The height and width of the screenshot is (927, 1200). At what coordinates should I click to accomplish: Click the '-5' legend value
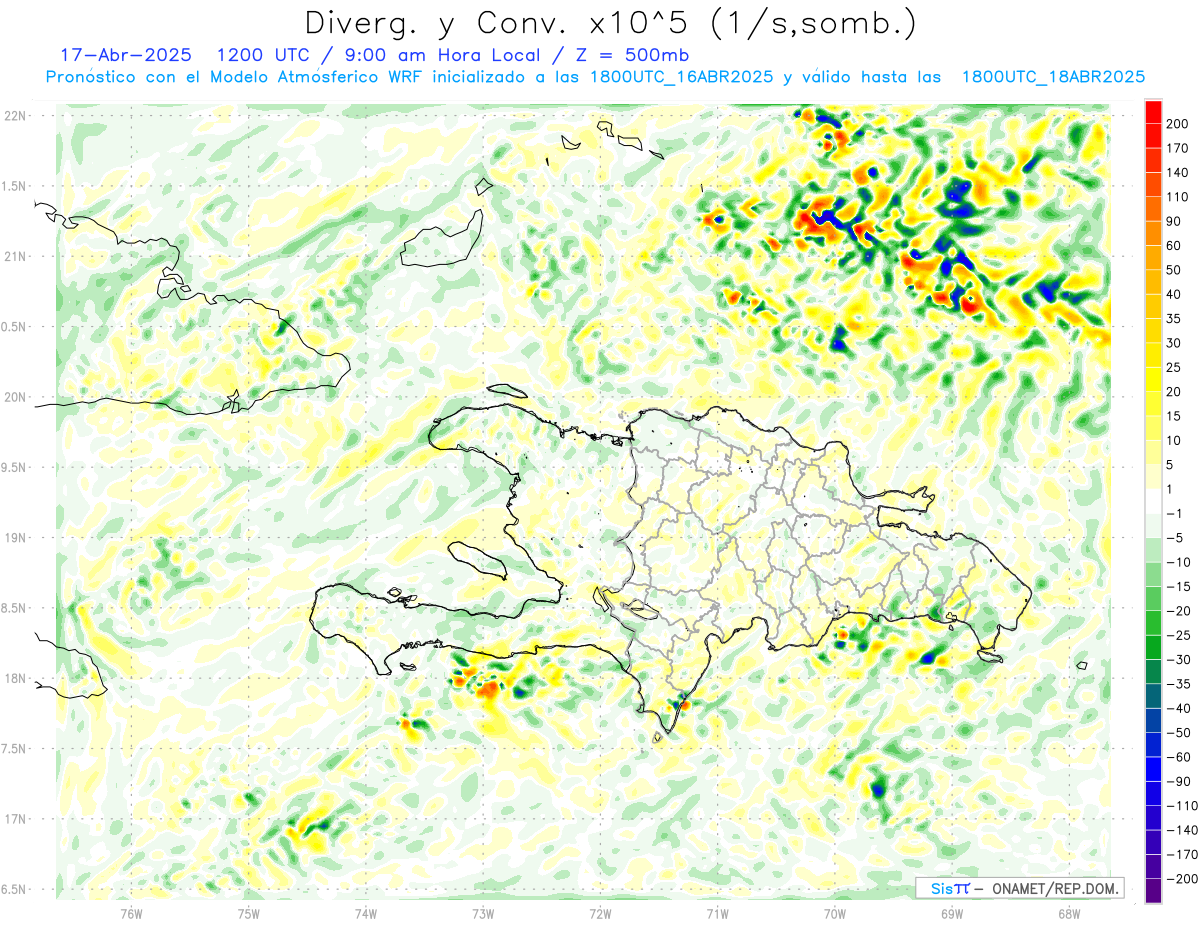(x=1174, y=538)
